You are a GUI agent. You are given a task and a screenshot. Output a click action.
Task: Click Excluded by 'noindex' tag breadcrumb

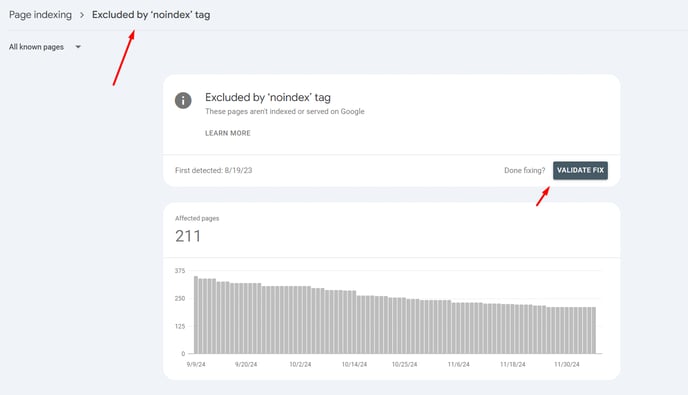(x=151, y=14)
